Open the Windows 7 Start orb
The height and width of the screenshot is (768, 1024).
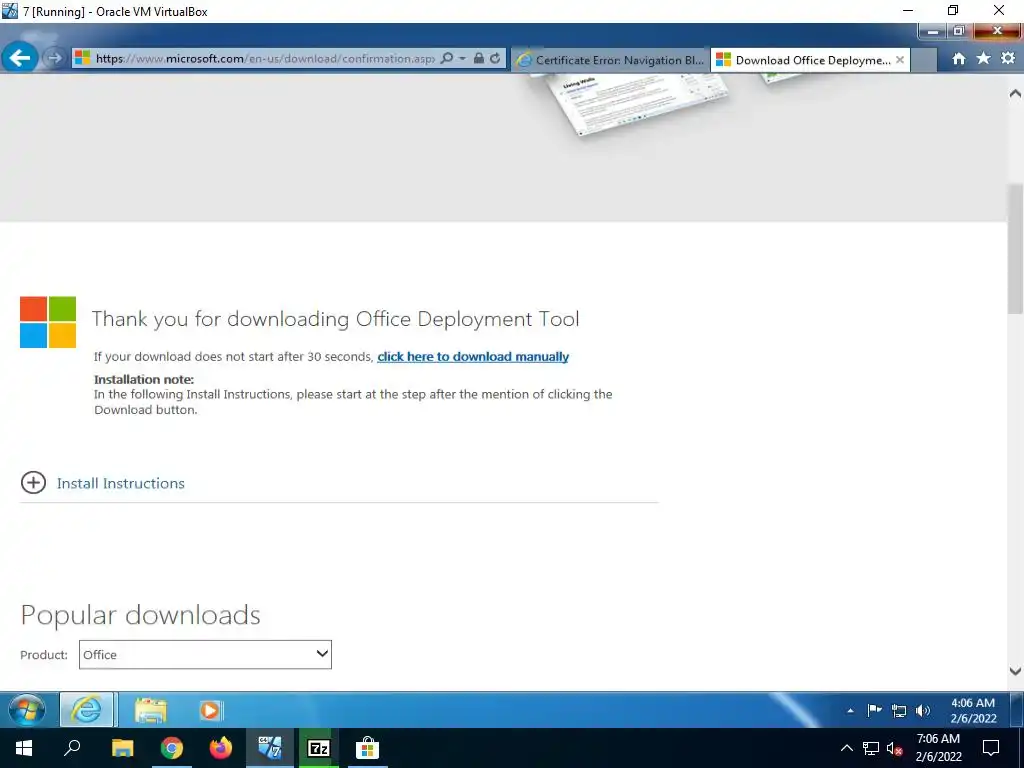pyautogui.click(x=27, y=710)
